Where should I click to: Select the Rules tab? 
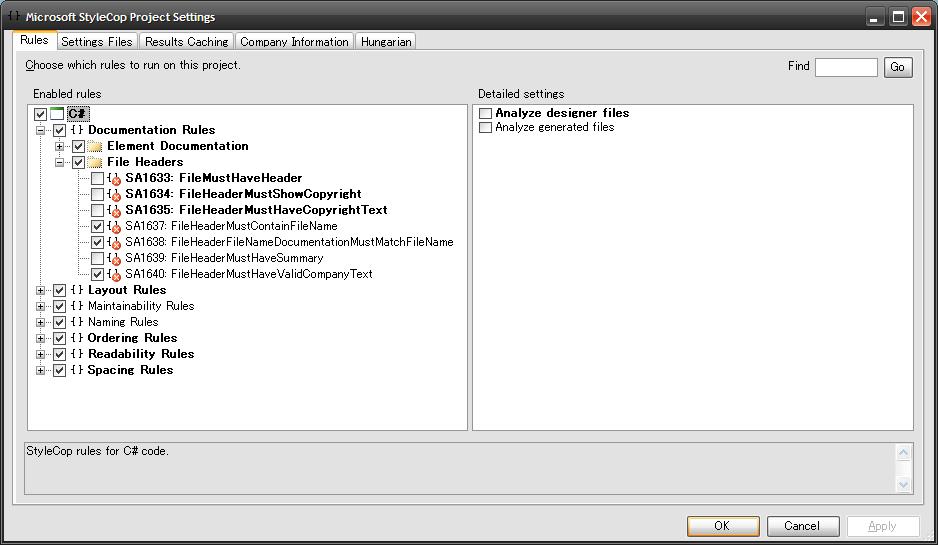coord(34,40)
